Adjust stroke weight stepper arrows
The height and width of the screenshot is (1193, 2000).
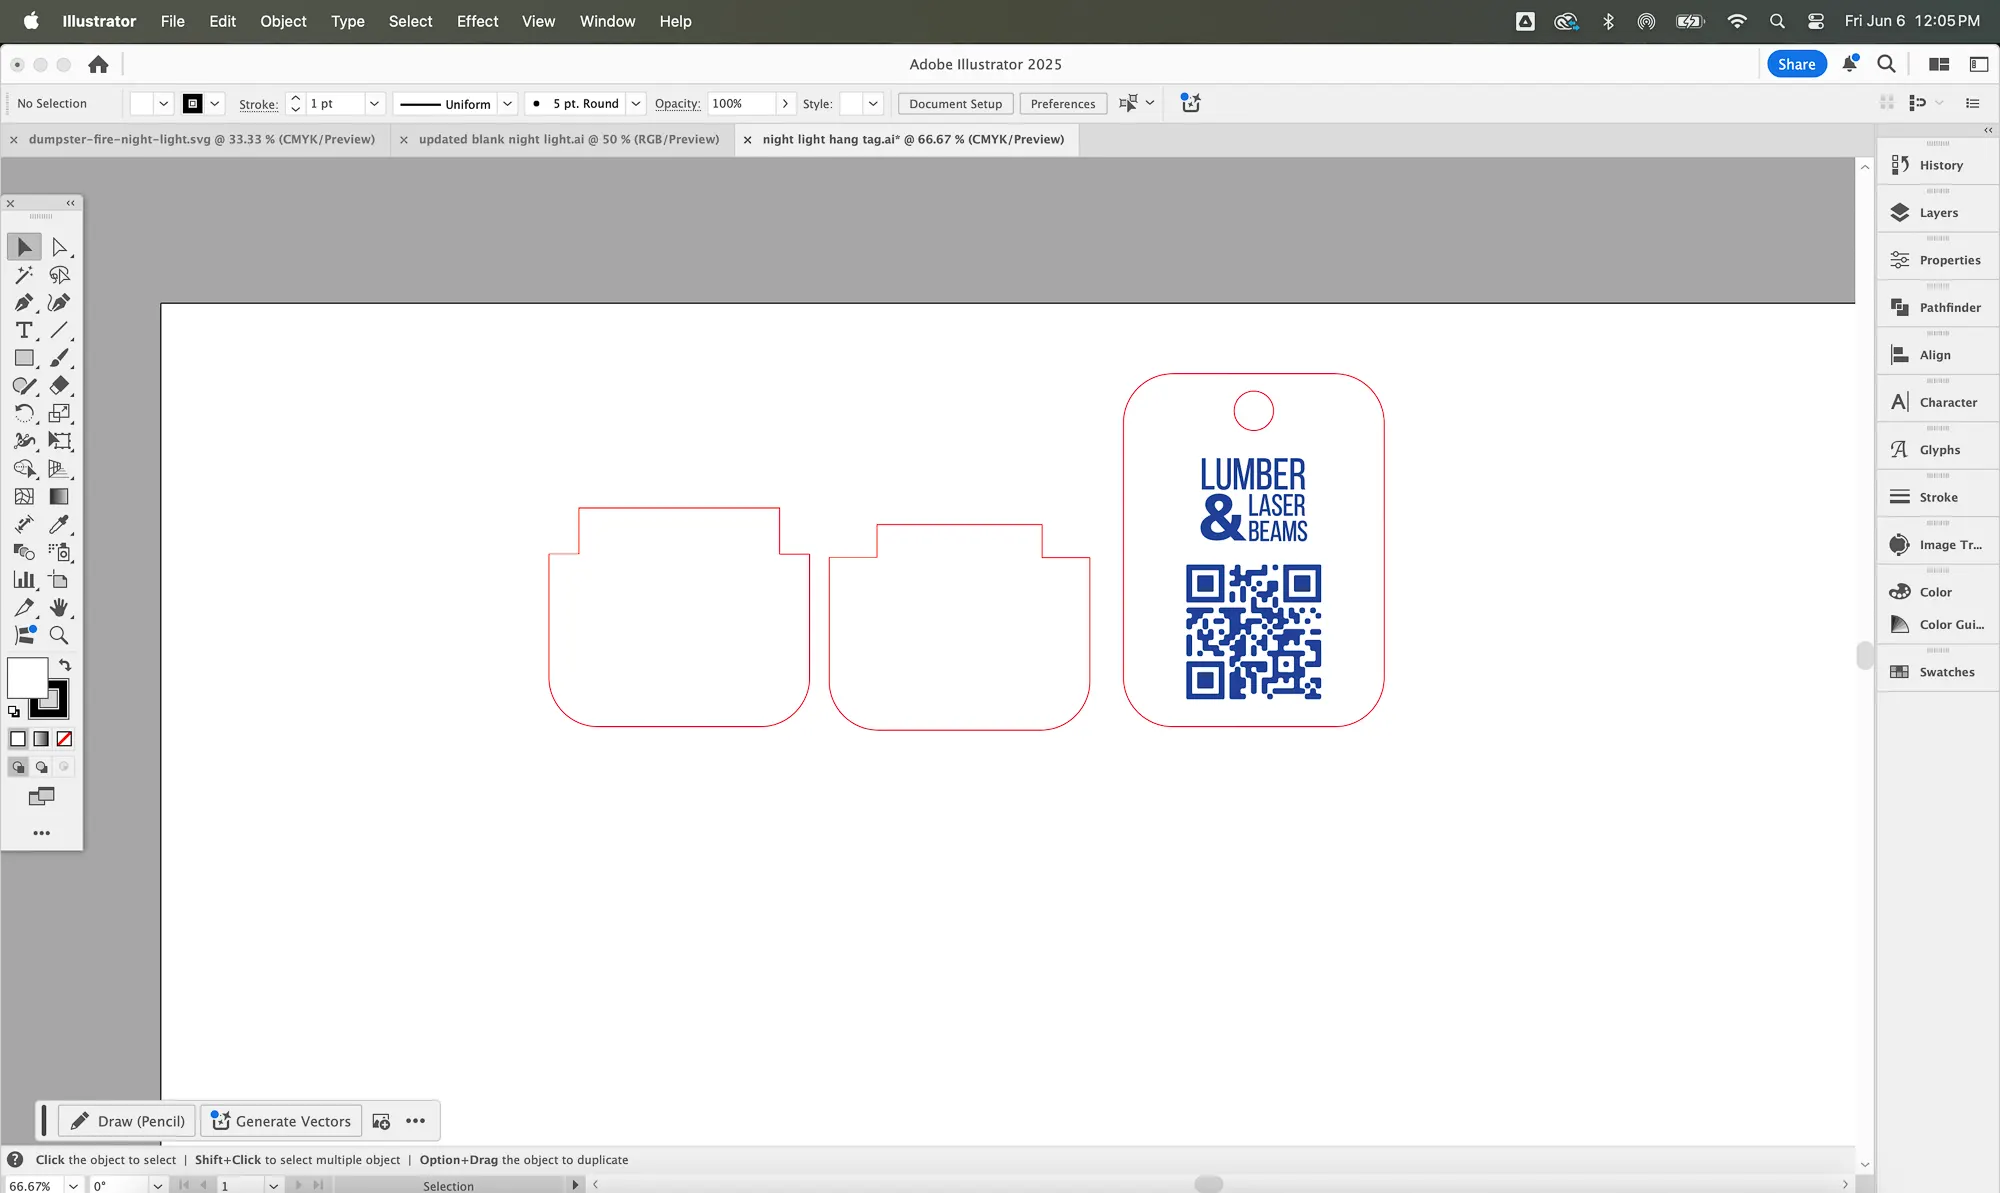click(295, 104)
